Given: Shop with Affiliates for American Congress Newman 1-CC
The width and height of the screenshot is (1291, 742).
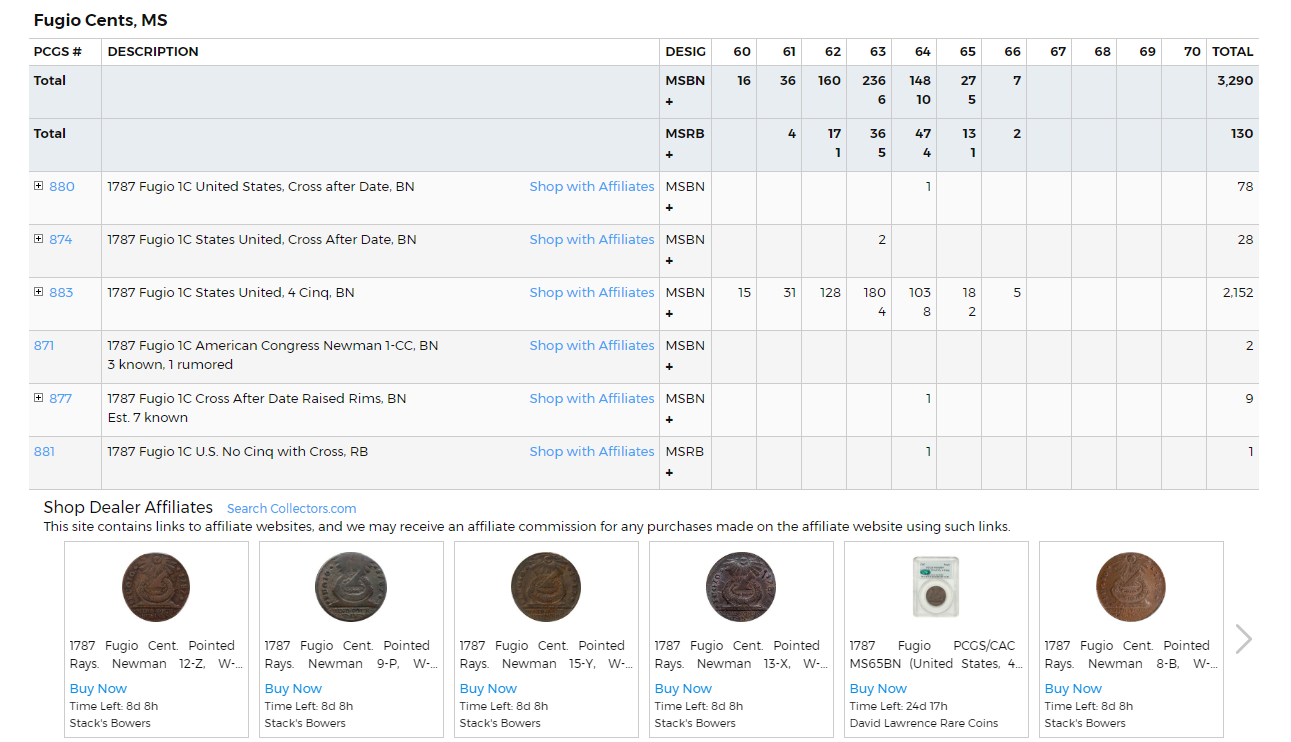Looking at the screenshot, I should pos(592,346).
